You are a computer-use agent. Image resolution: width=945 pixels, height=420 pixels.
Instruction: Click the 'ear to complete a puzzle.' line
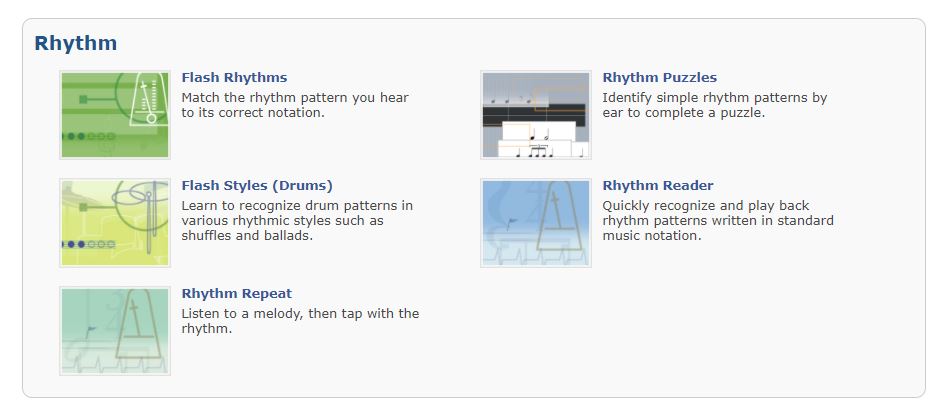[x=683, y=113]
